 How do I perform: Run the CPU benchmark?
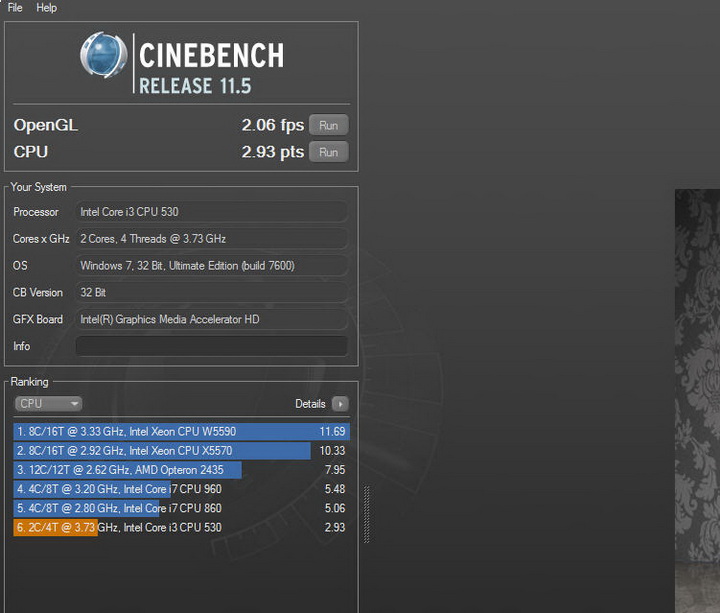pos(328,152)
